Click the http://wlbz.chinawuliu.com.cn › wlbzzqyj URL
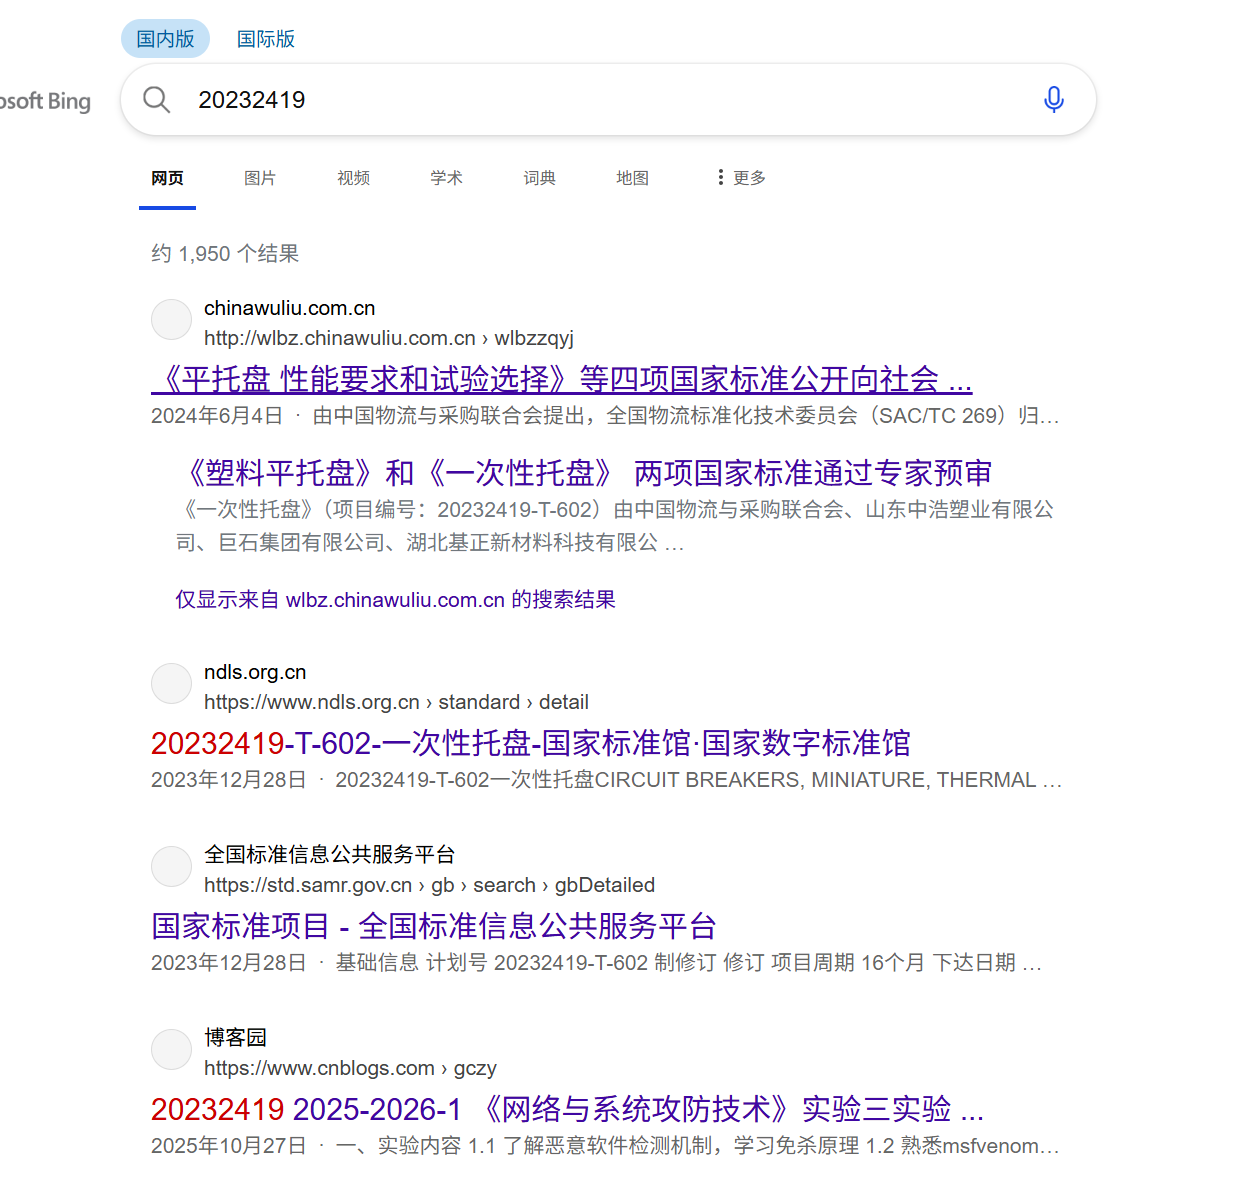The width and height of the screenshot is (1235, 1179). click(389, 338)
